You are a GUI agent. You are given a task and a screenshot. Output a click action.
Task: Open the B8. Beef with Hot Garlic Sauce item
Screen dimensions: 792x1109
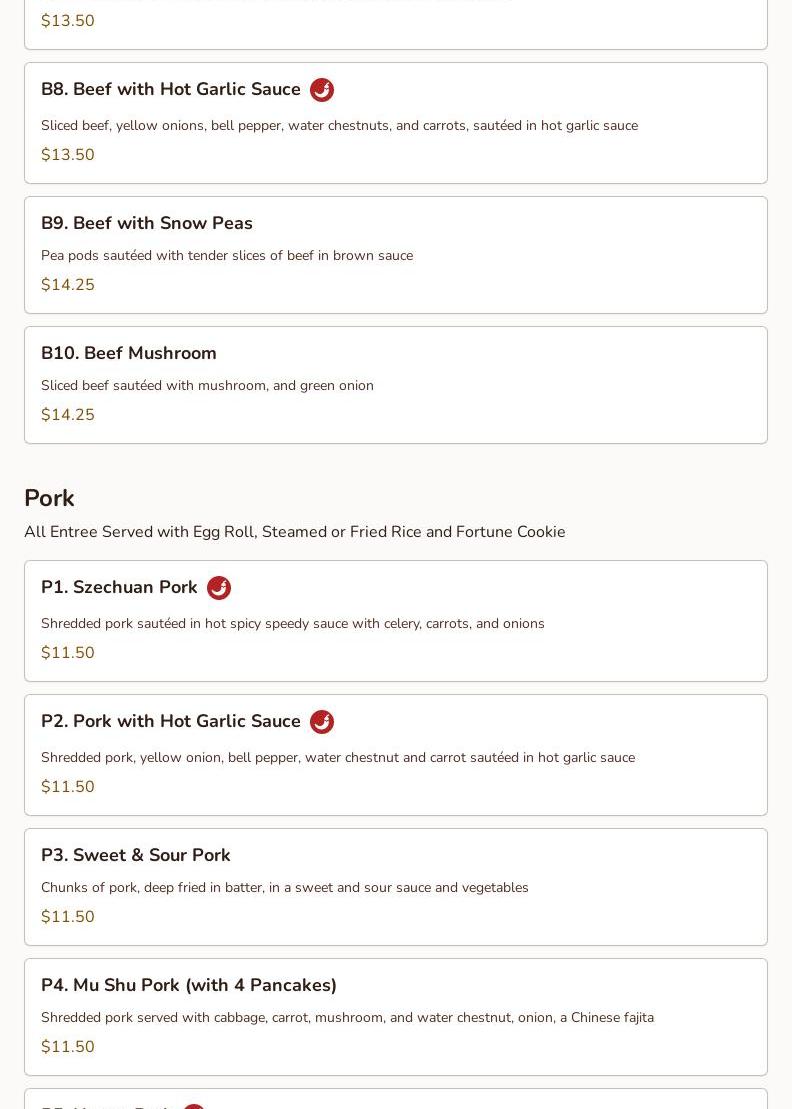pyautogui.click(x=171, y=90)
